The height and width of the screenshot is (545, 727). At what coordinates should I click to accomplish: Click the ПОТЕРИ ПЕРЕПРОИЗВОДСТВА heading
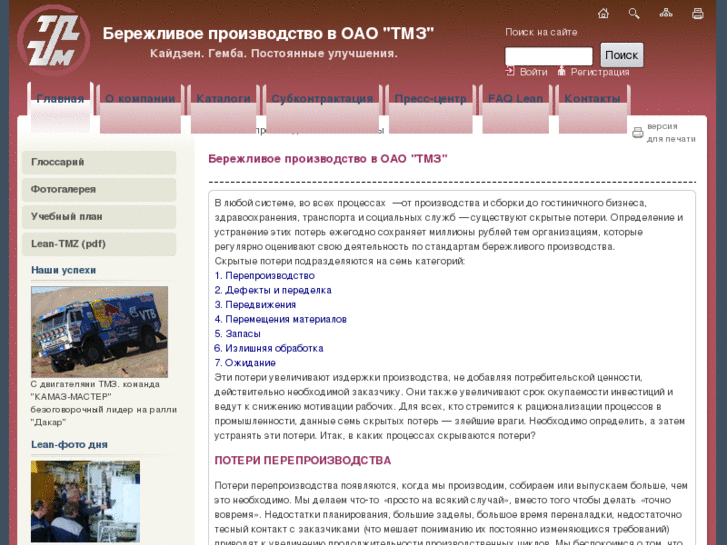pyautogui.click(x=302, y=461)
